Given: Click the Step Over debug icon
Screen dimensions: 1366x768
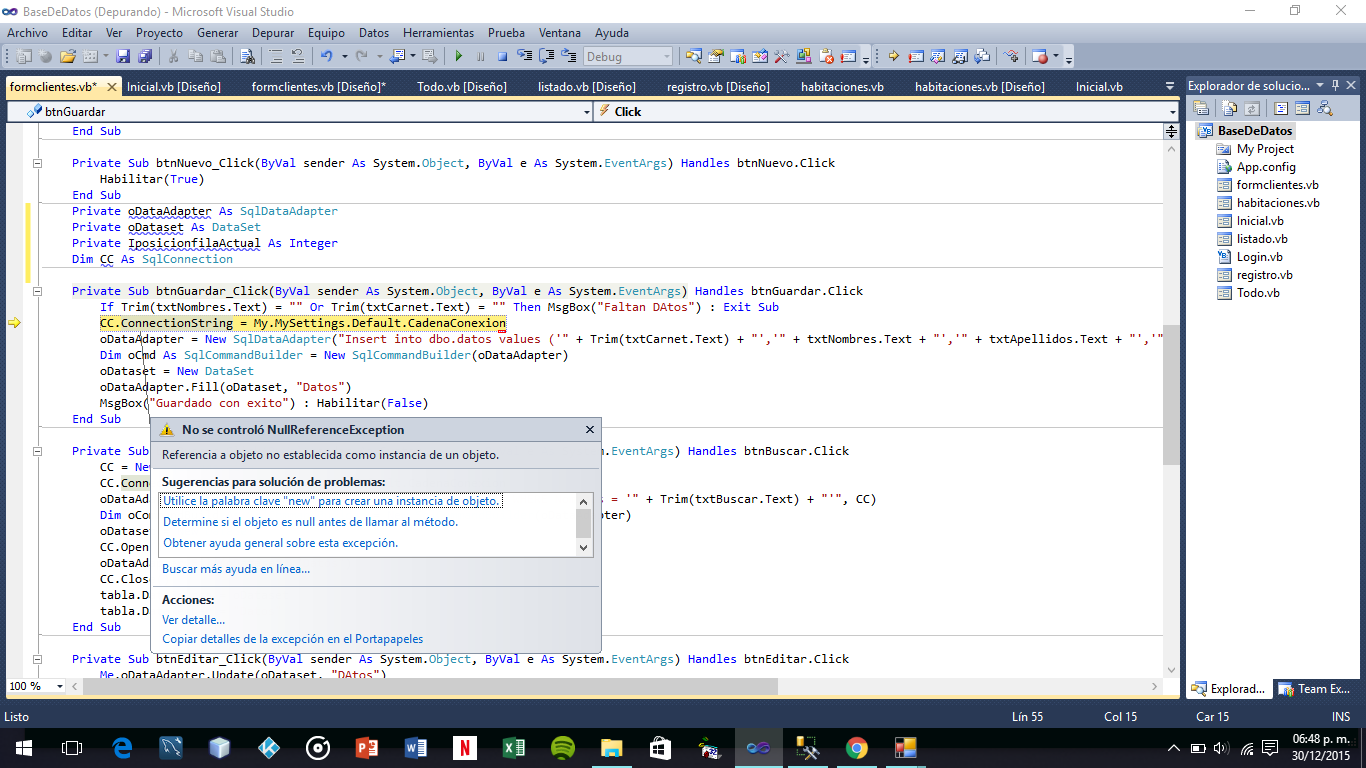Looking at the screenshot, I should (546, 56).
